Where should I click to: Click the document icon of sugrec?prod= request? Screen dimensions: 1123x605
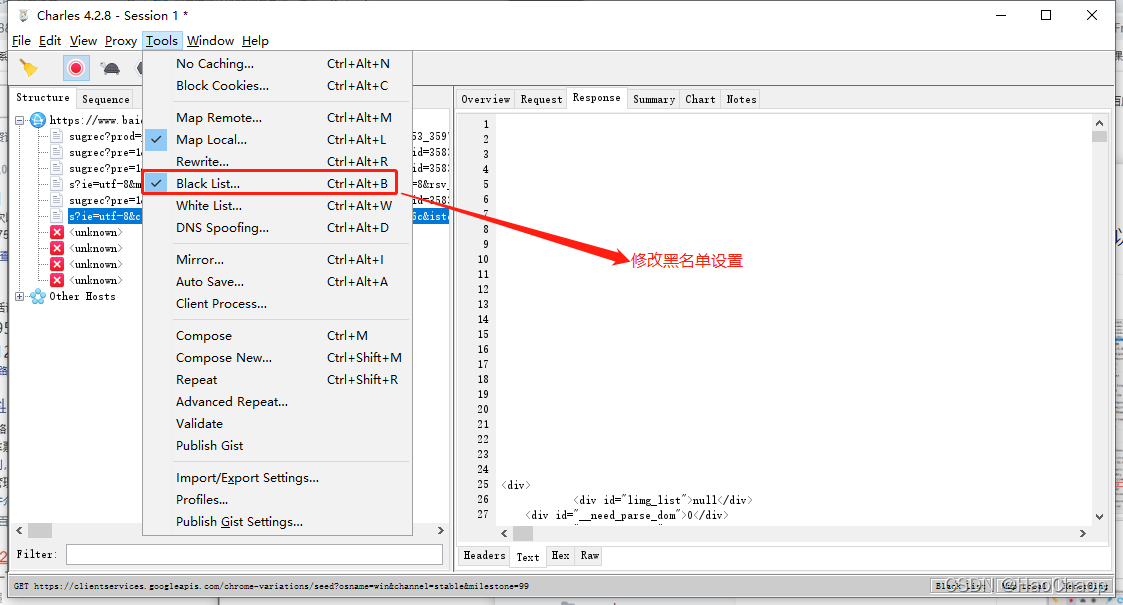coord(57,136)
